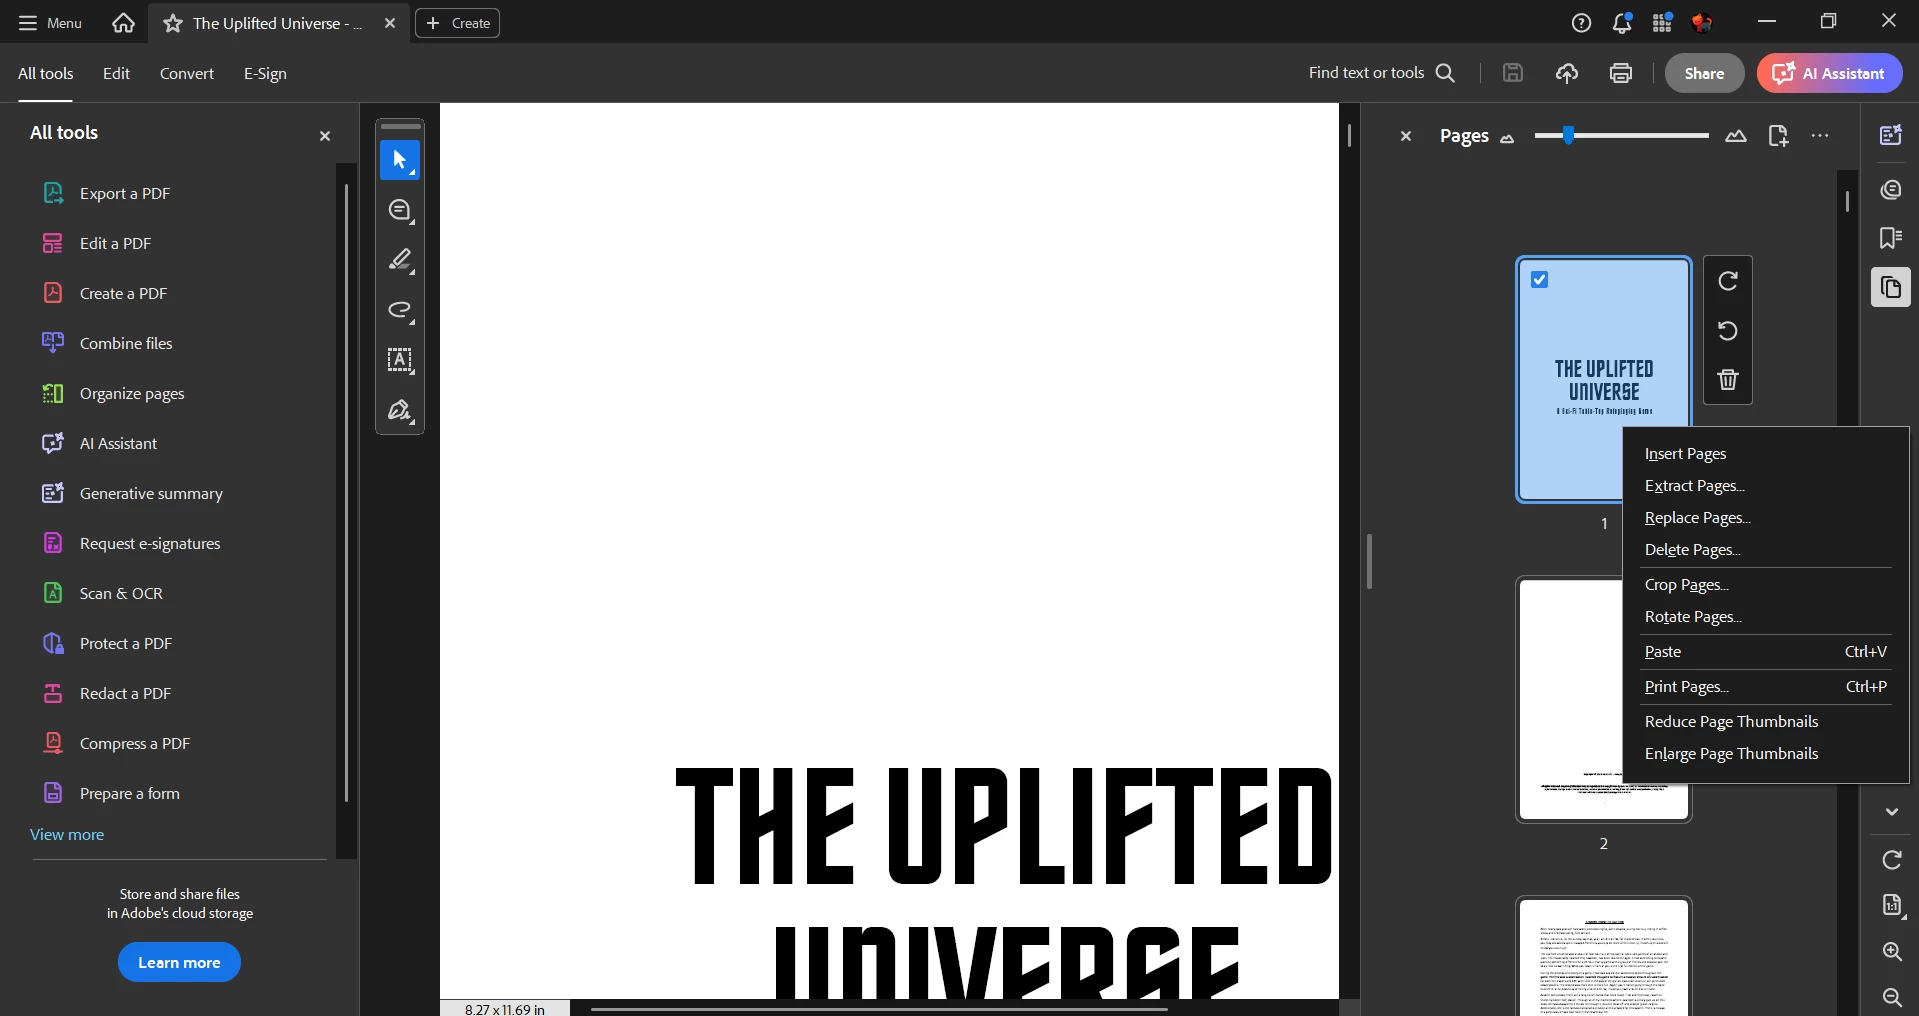Screen dimensions: 1919x1016
Task: Click the cloud upload icon
Action: tap(1567, 73)
